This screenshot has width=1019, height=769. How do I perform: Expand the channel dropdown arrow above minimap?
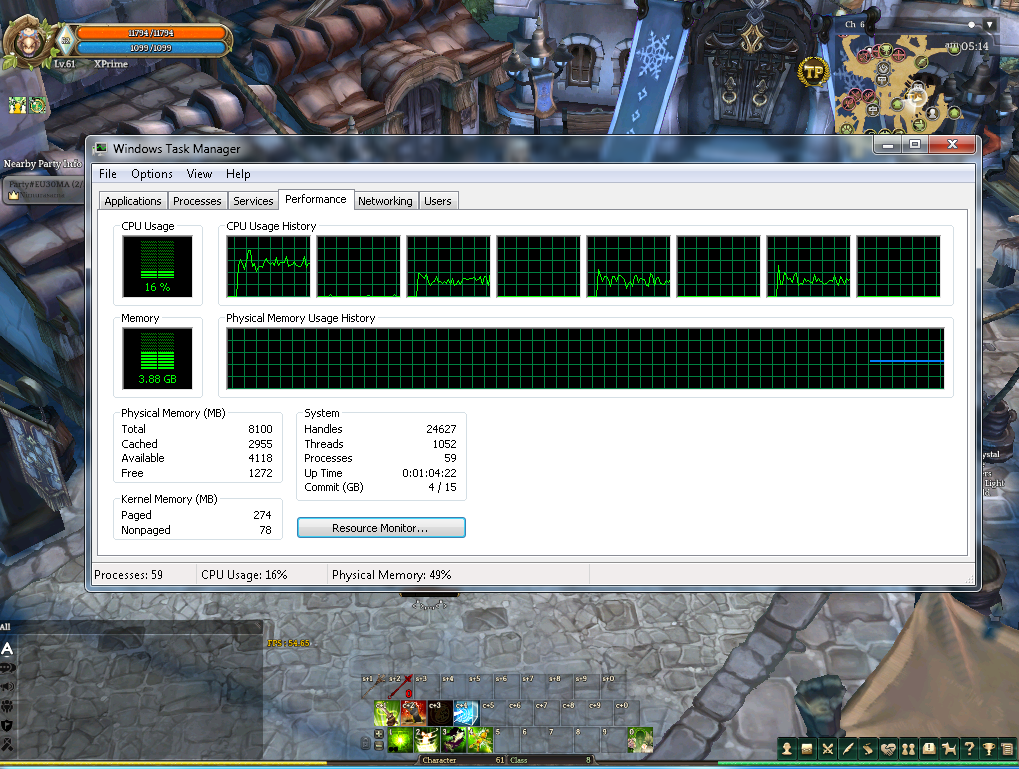[990, 24]
